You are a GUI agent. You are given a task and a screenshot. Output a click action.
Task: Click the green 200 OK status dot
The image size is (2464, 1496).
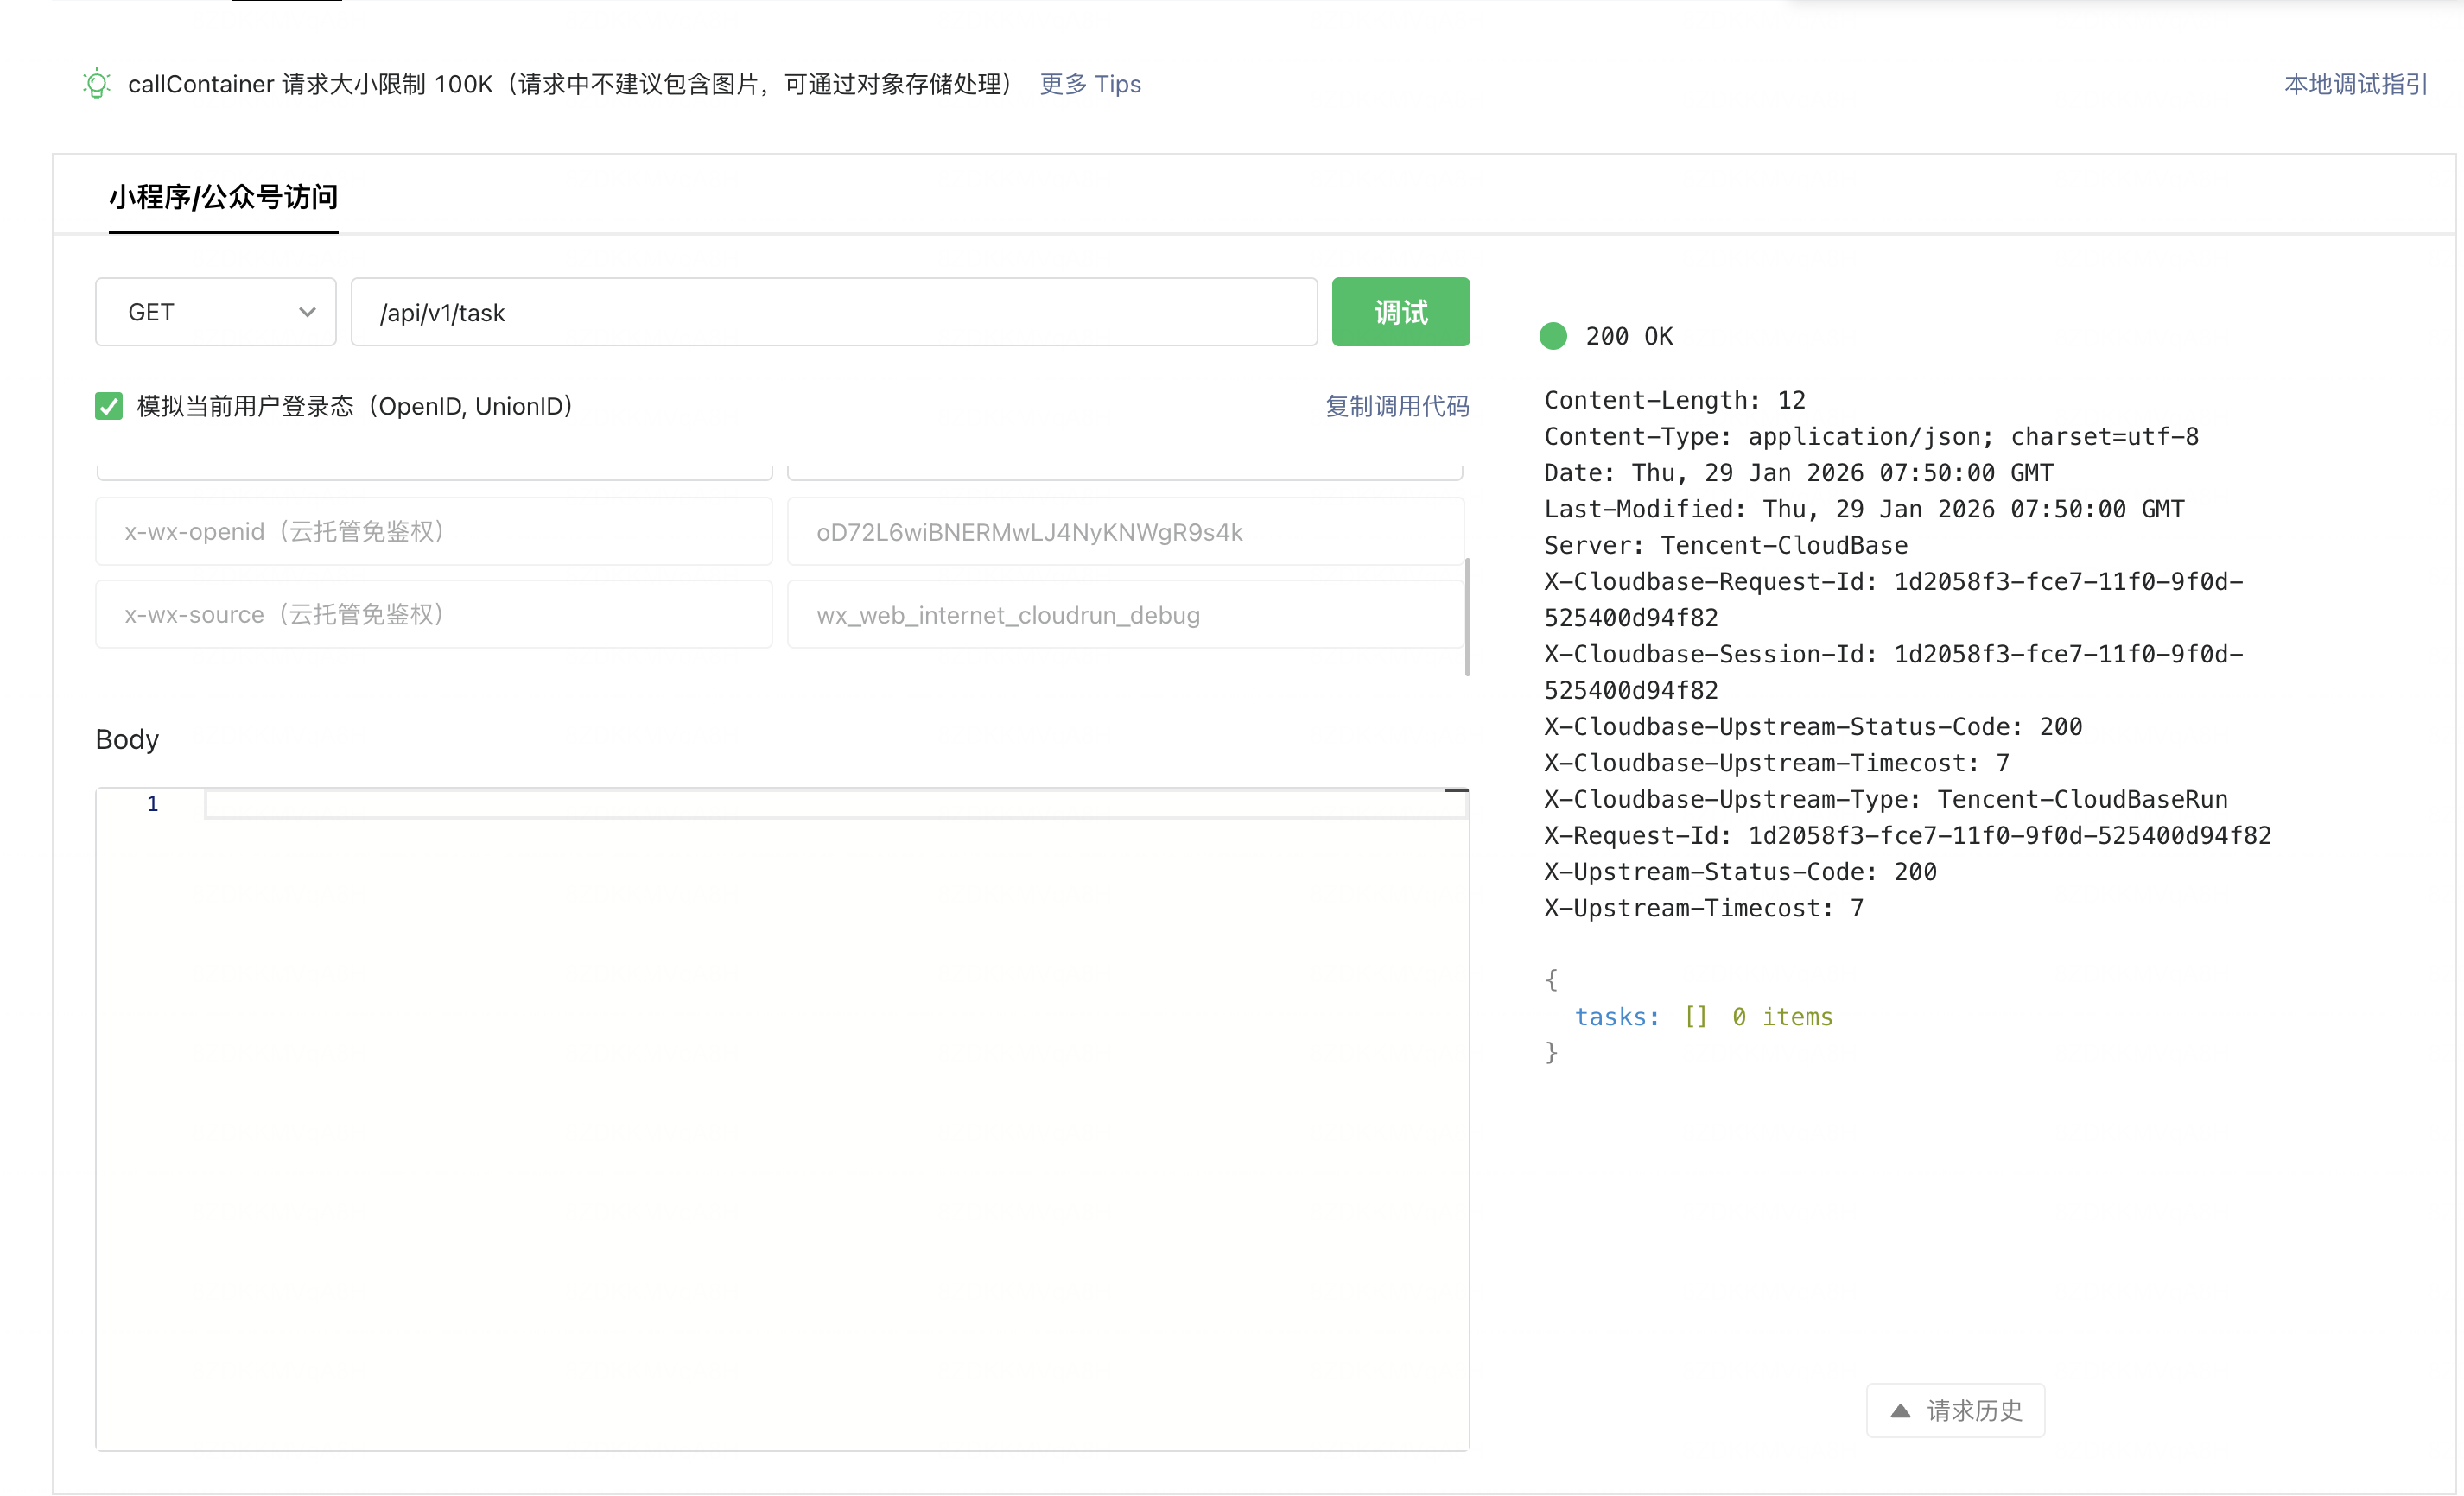pyautogui.click(x=1553, y=336)
